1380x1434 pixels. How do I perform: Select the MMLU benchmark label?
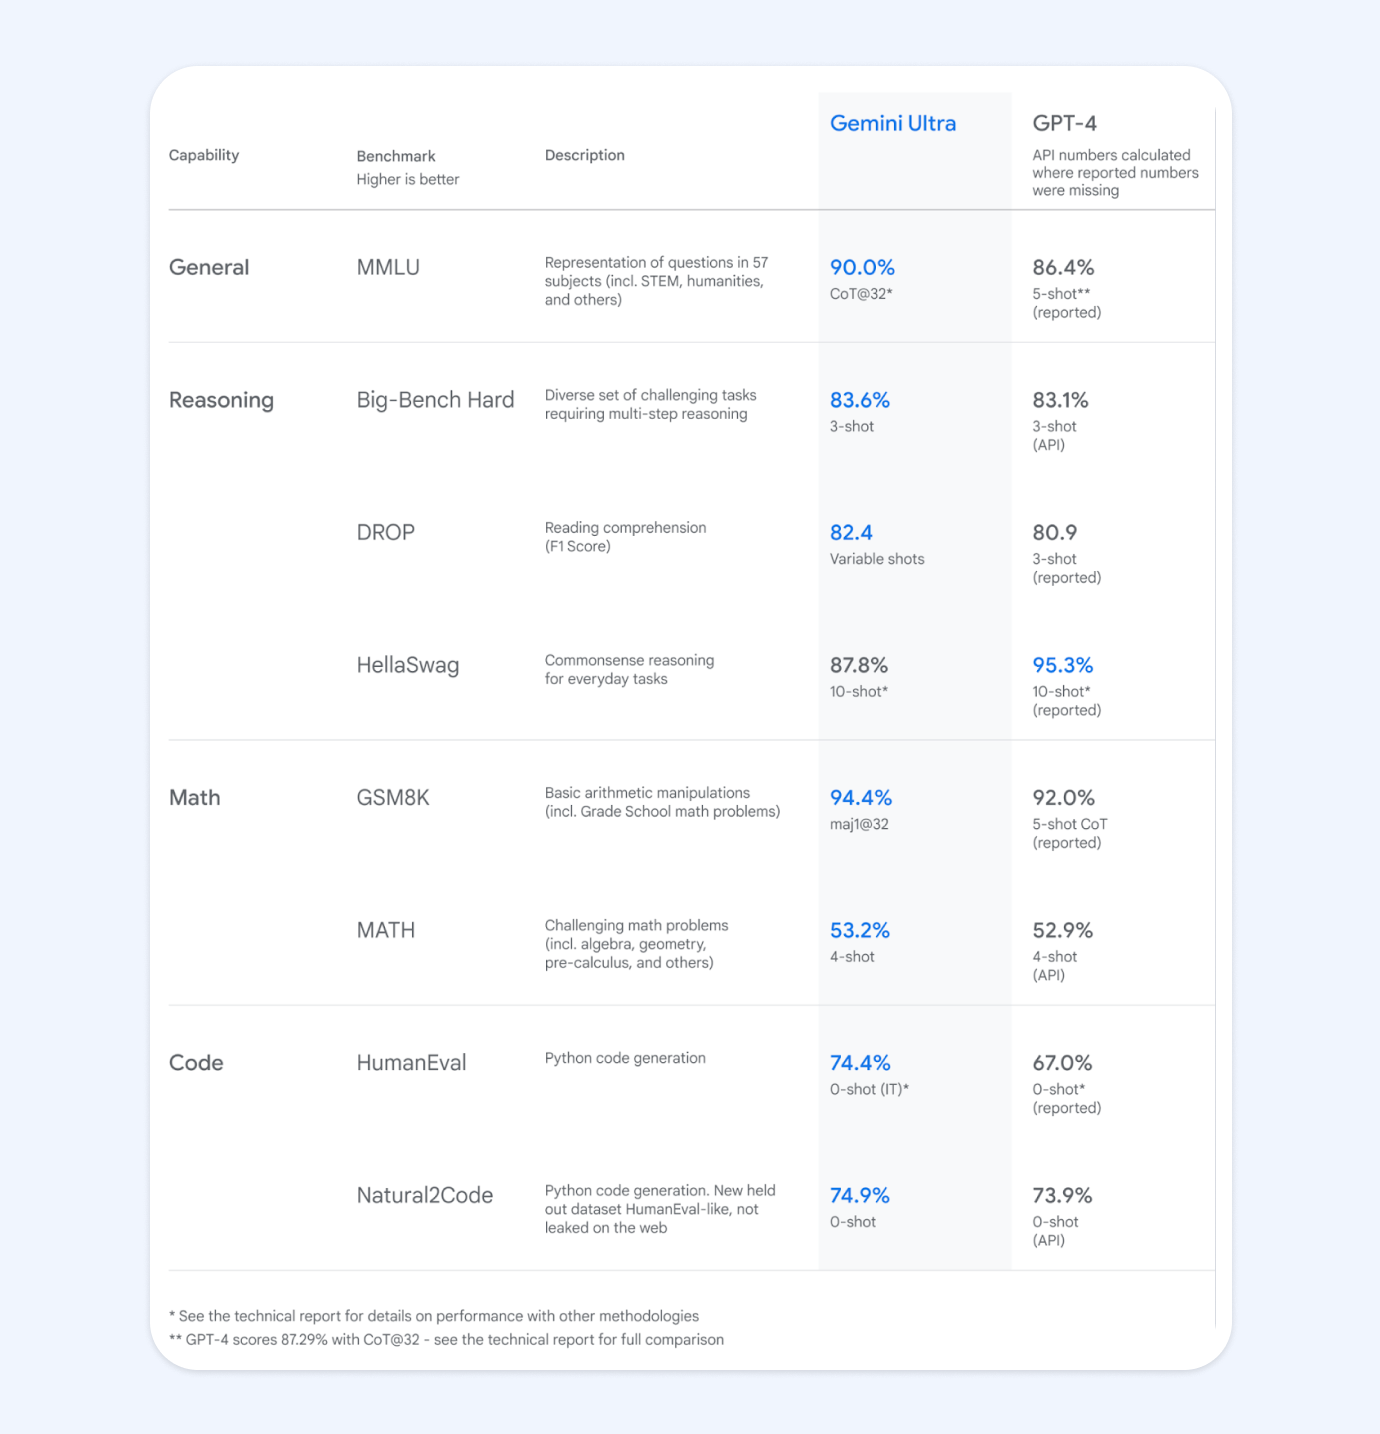pos(388,267)
